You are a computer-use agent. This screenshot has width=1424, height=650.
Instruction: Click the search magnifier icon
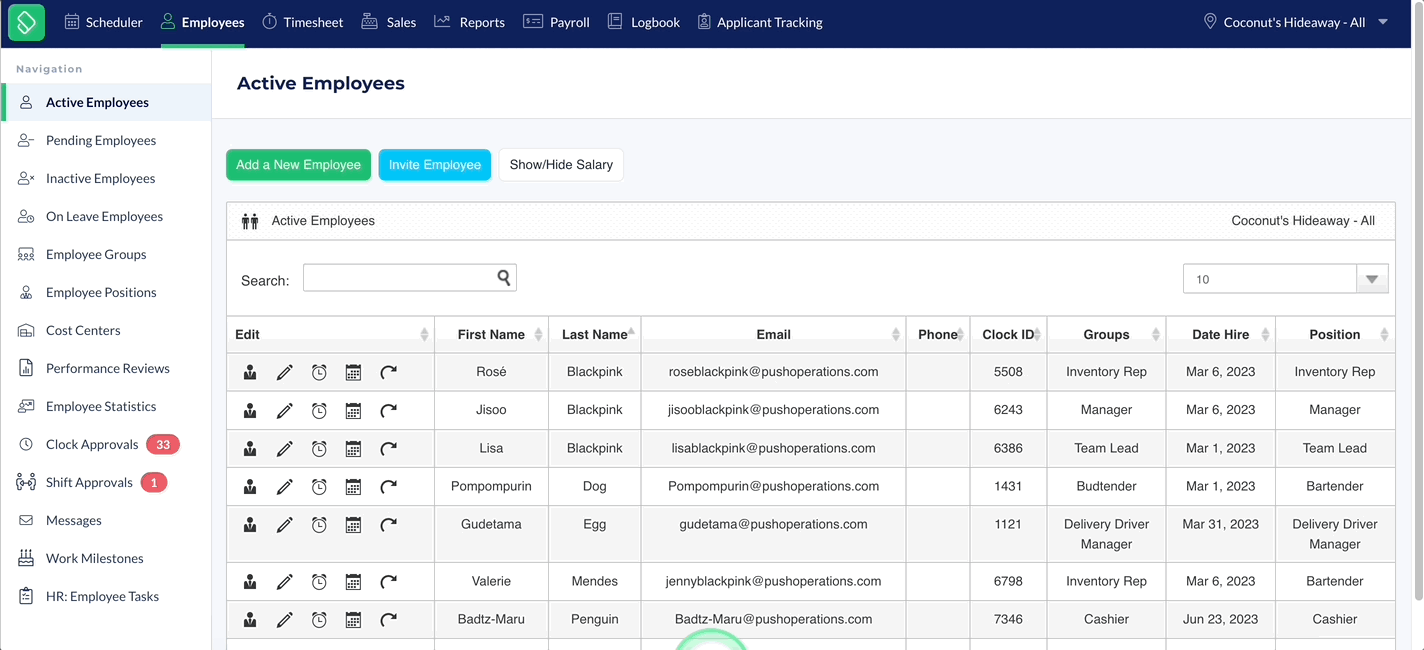pos(505,278)
